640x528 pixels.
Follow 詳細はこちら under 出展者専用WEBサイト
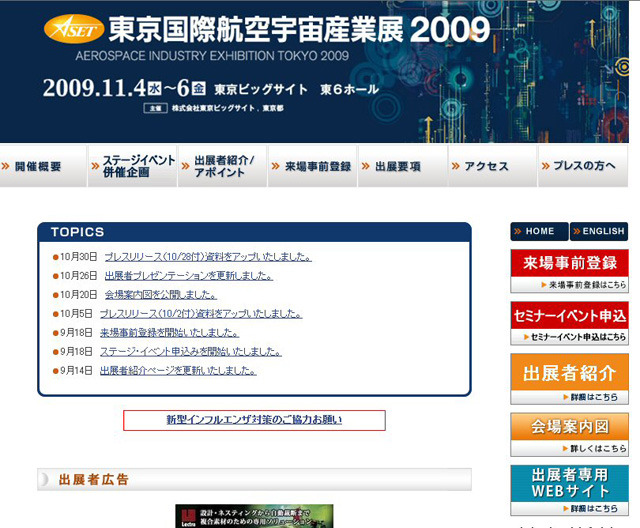click(x=590, y=508)
